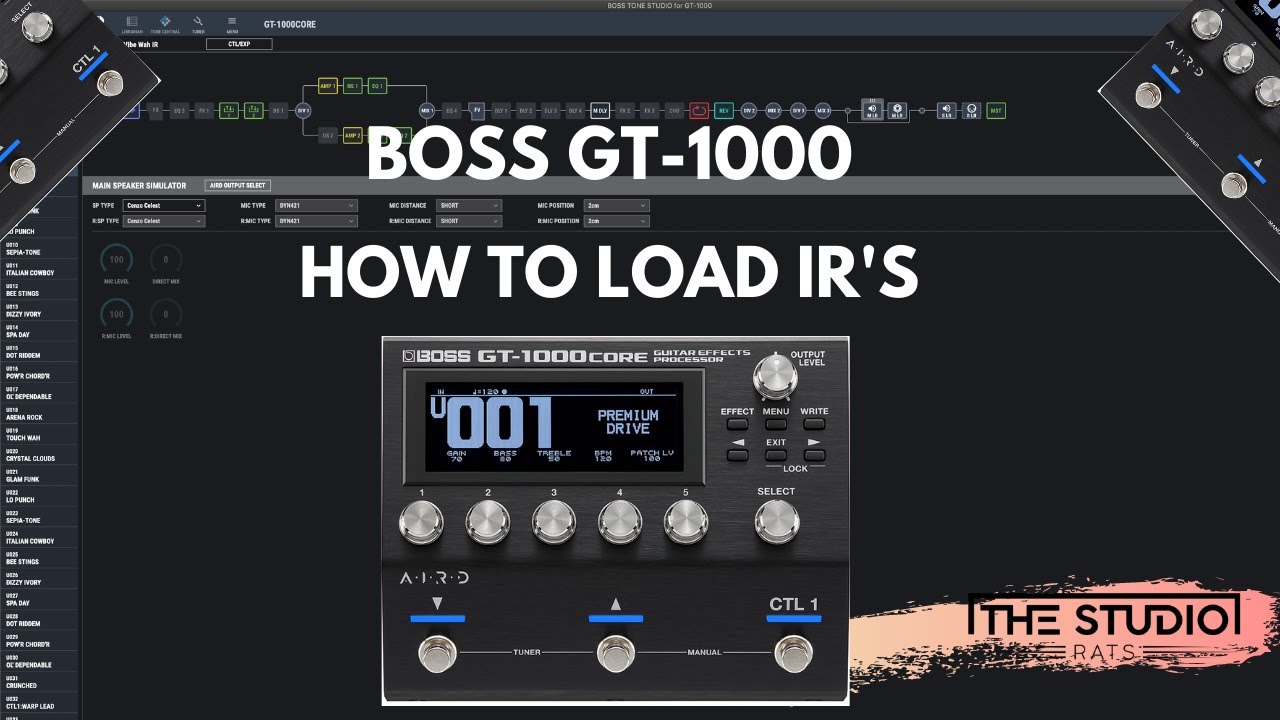Select patch U021 GLAM FUNK
This screenshot has width=1280, height=720.
pyautogui.click(x=39, y=476)
